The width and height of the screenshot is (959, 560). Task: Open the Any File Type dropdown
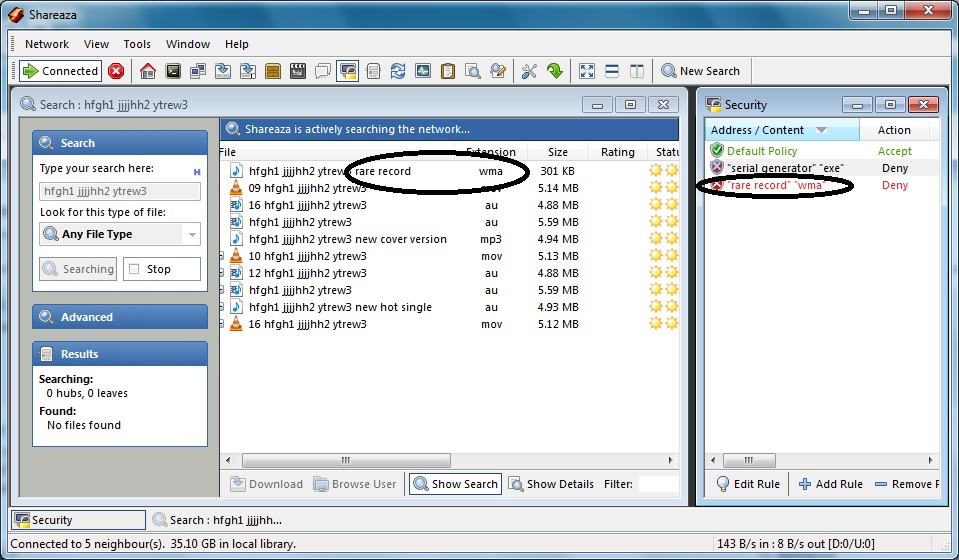click(120, 234)
